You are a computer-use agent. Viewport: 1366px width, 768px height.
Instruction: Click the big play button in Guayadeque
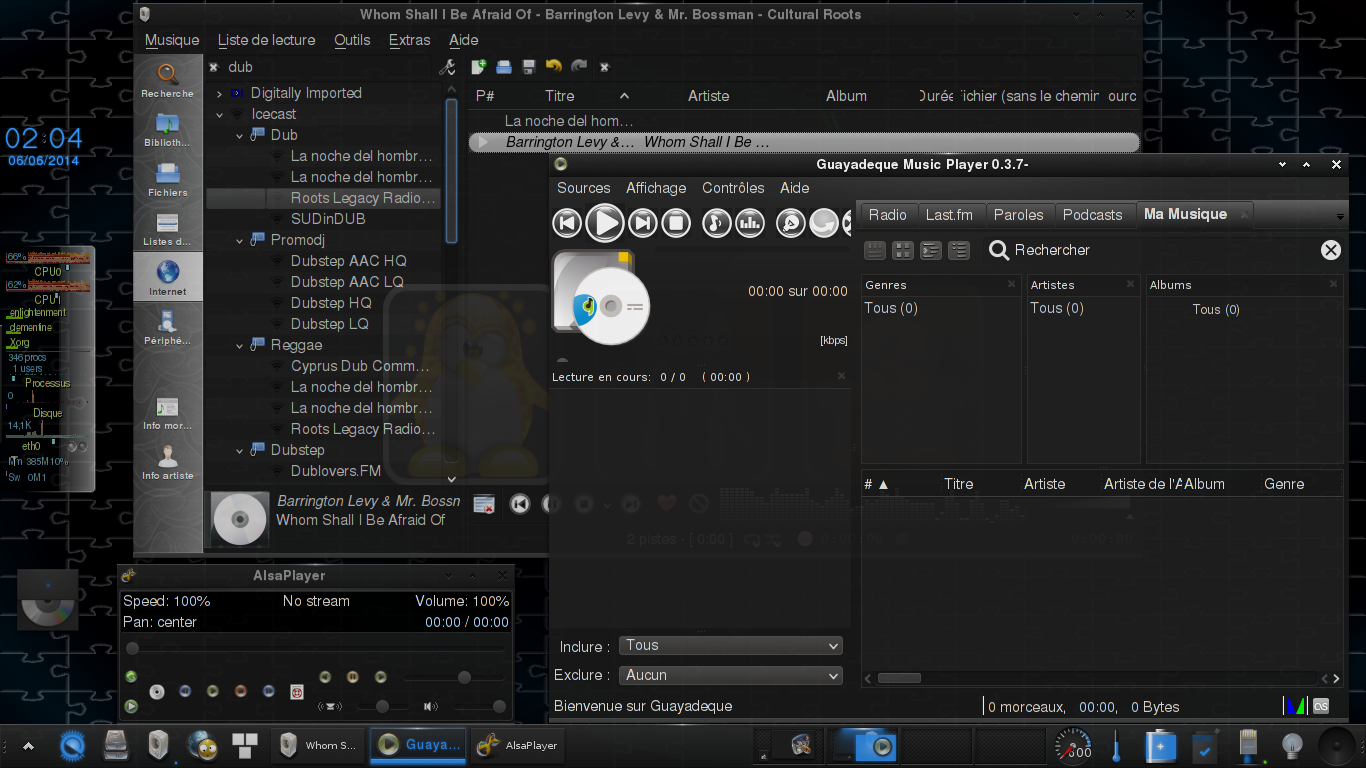pyautogui.click(x=604, y=223)
